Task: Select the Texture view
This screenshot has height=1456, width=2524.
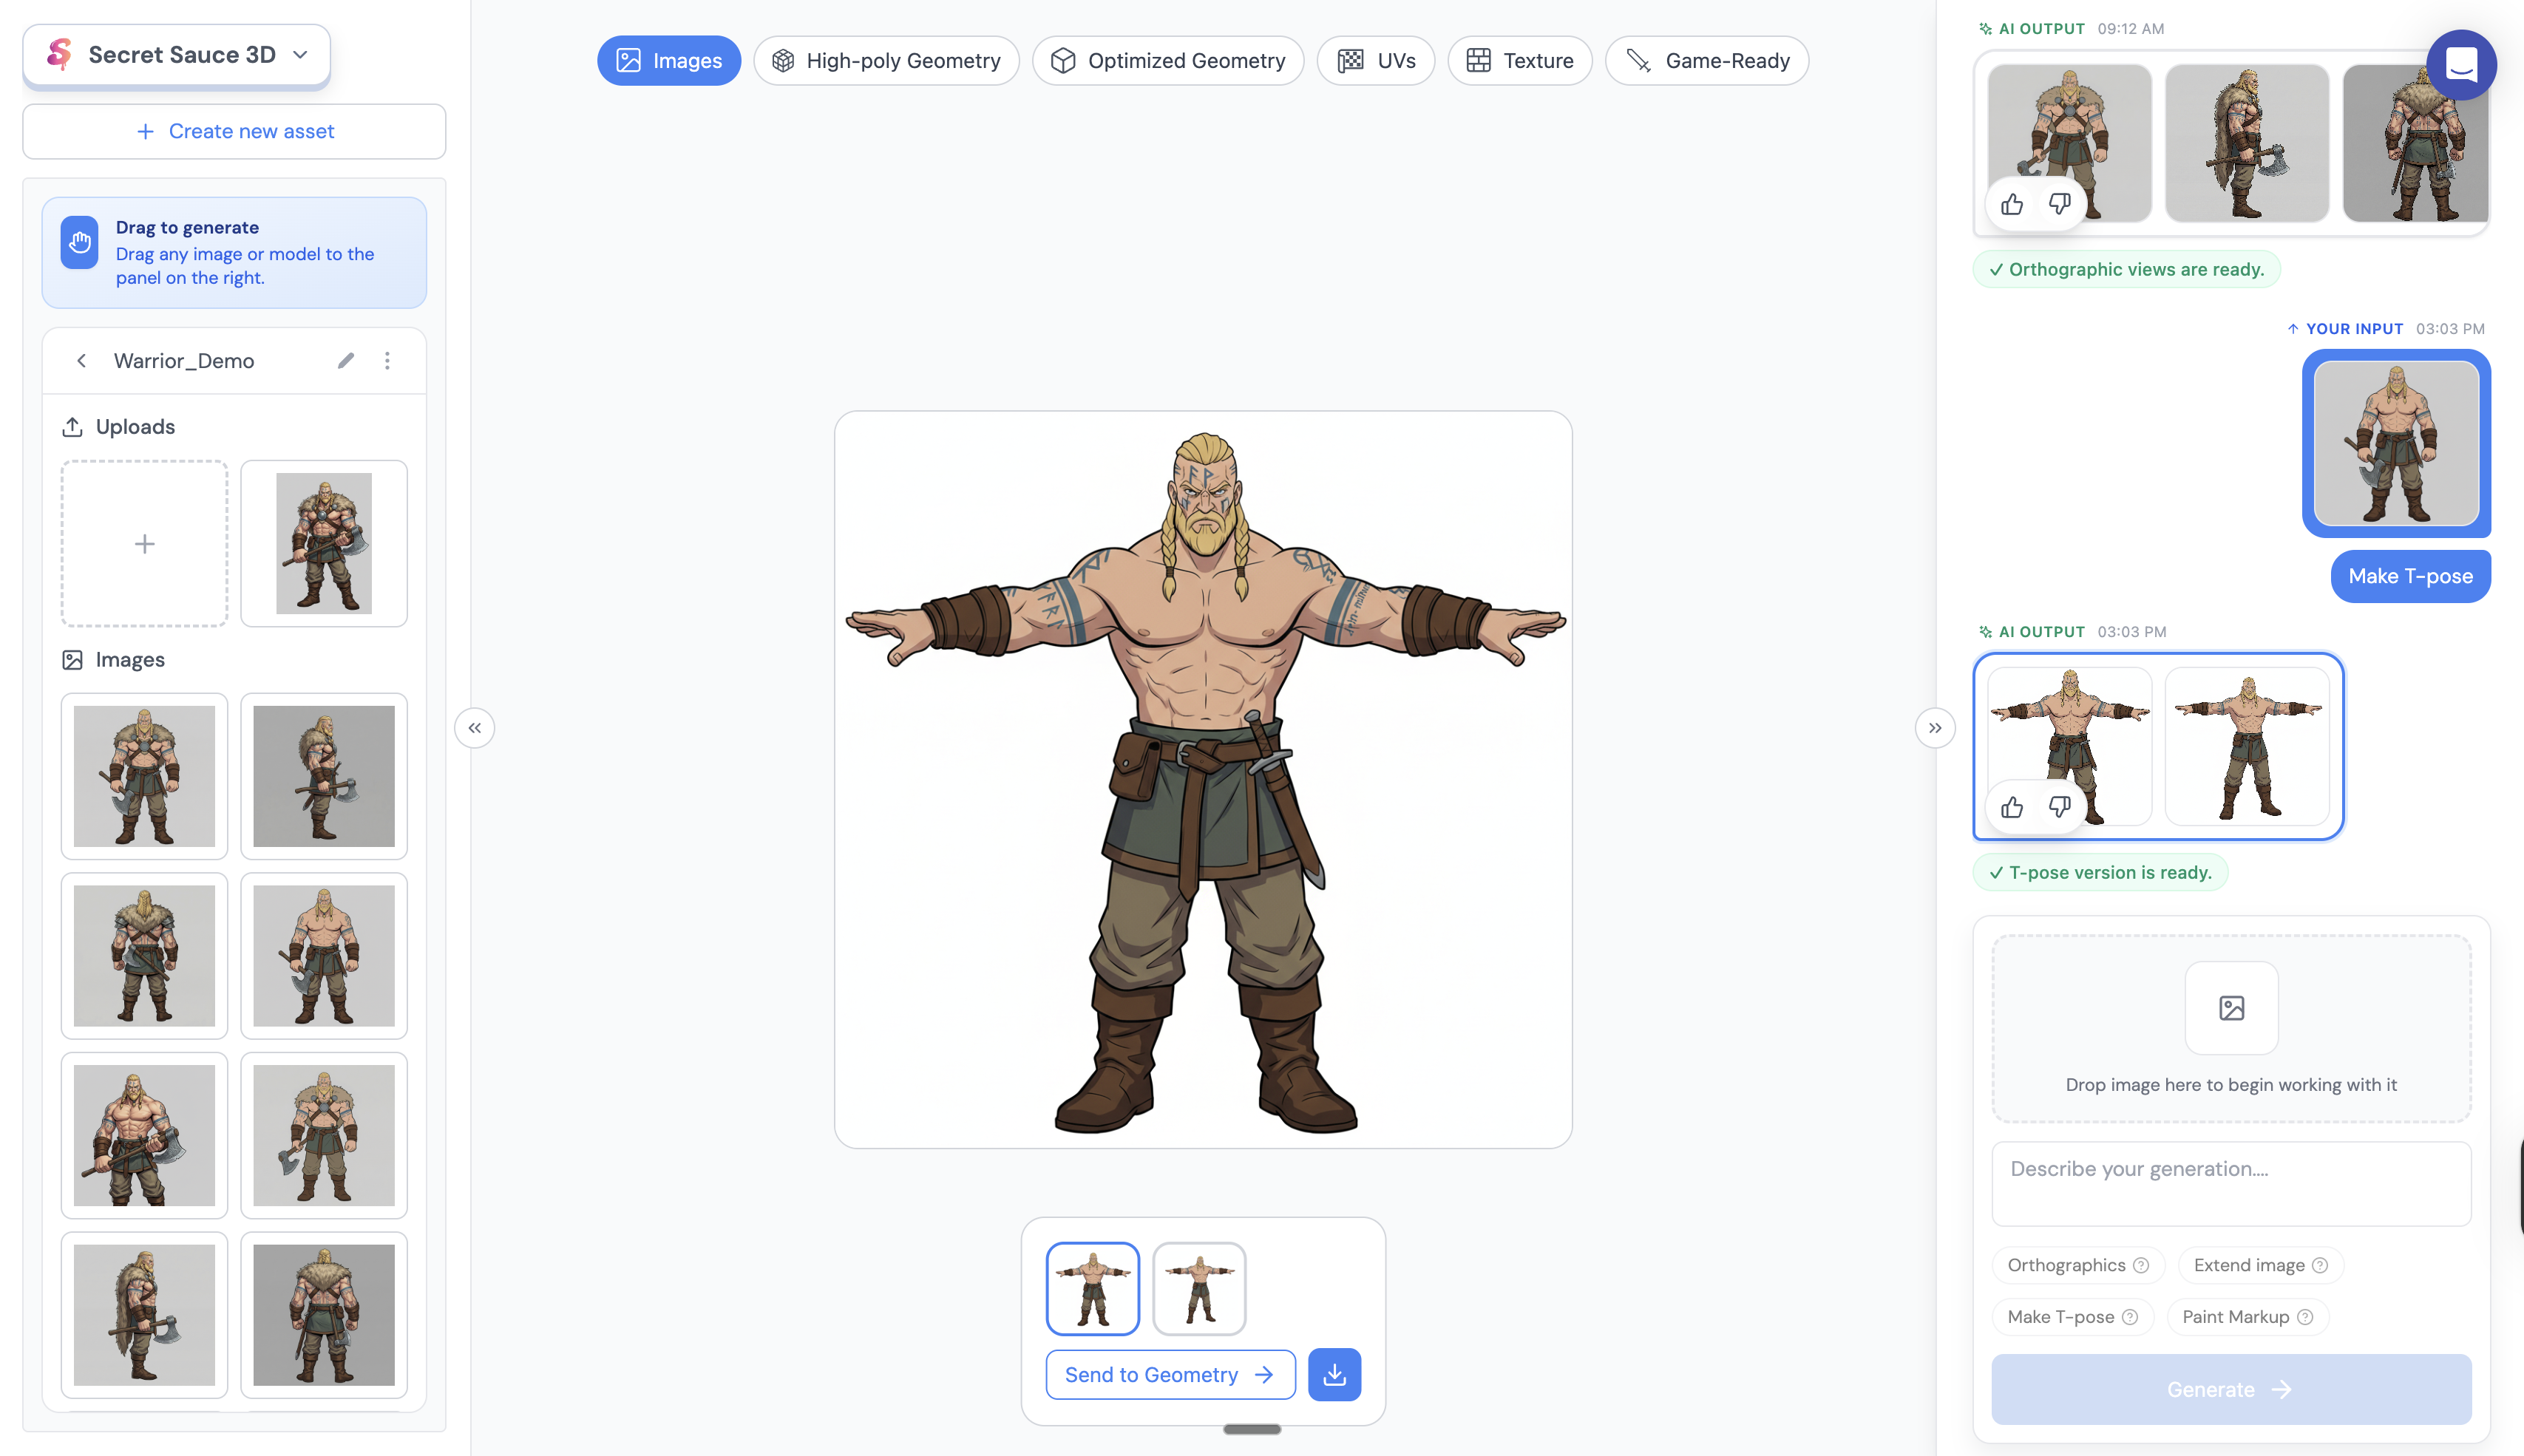Action: [1519, 60]
